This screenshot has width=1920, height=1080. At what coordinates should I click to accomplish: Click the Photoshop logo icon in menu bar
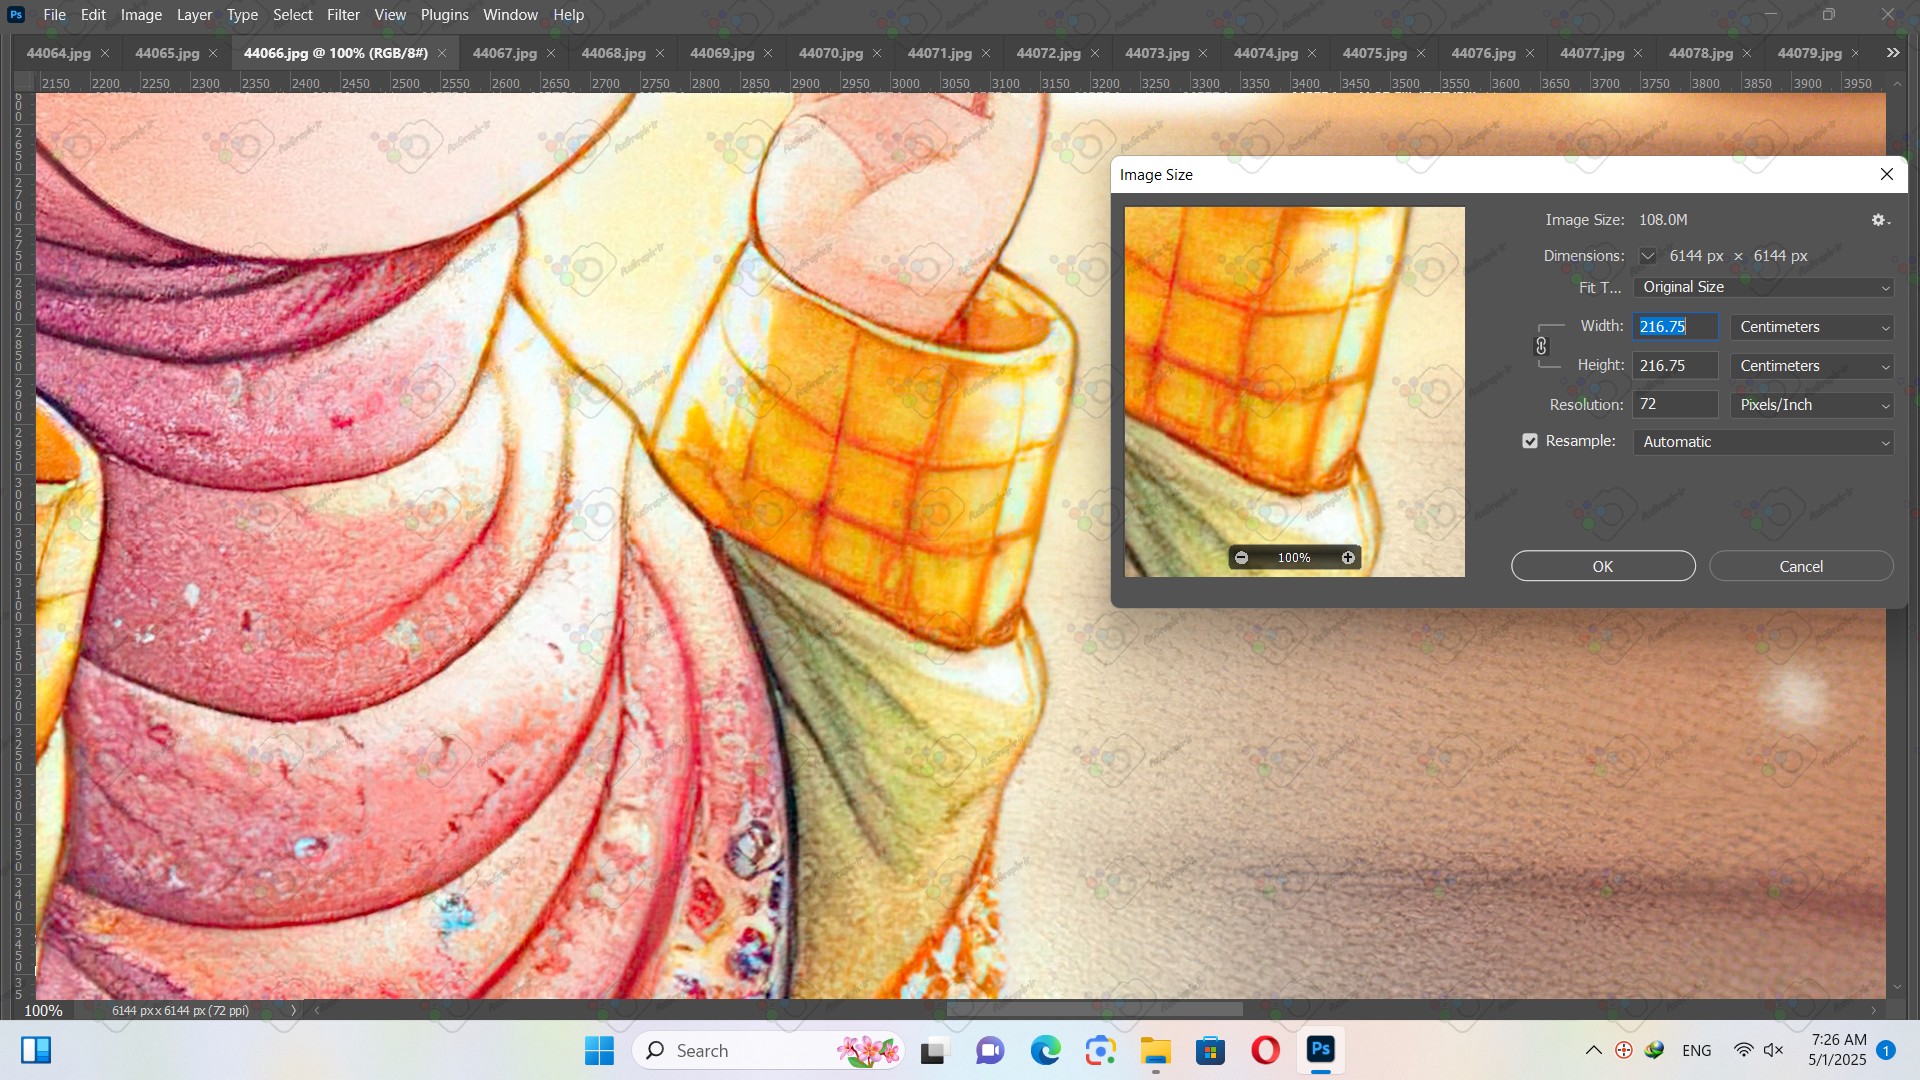(x=16, y=15)
